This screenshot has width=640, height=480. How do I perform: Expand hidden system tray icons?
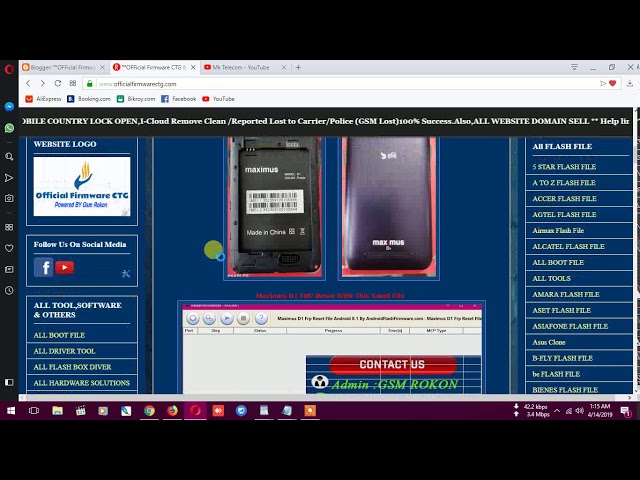click(x=557, y=411)
